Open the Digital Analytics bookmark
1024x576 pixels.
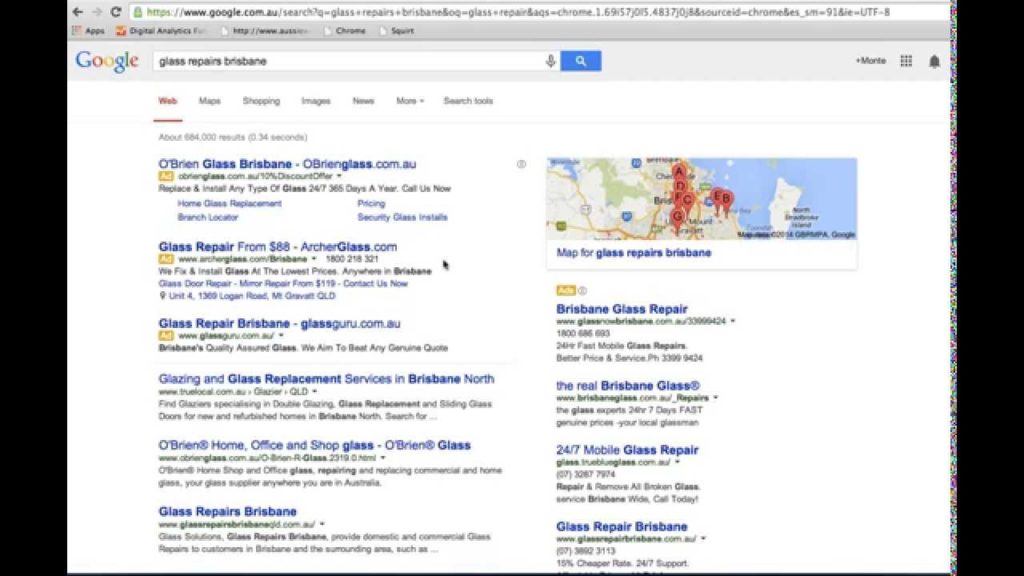tap(161, 31)
